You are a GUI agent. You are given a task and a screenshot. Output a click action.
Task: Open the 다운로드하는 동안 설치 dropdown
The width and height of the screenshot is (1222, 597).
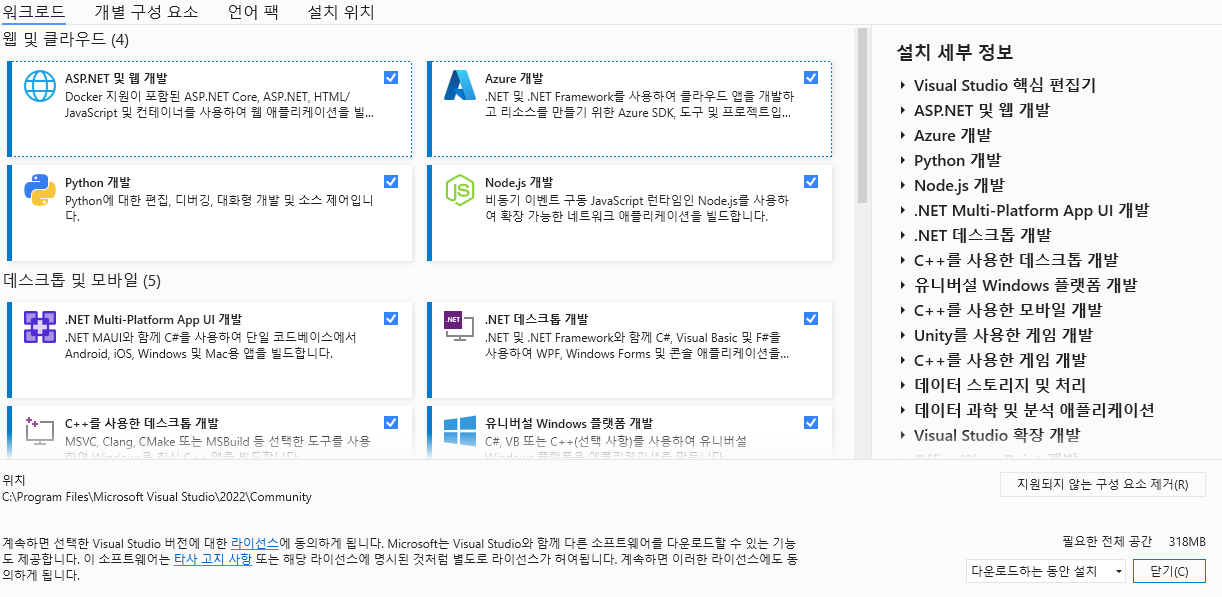pyautogui.click(x=1046, y=571)
